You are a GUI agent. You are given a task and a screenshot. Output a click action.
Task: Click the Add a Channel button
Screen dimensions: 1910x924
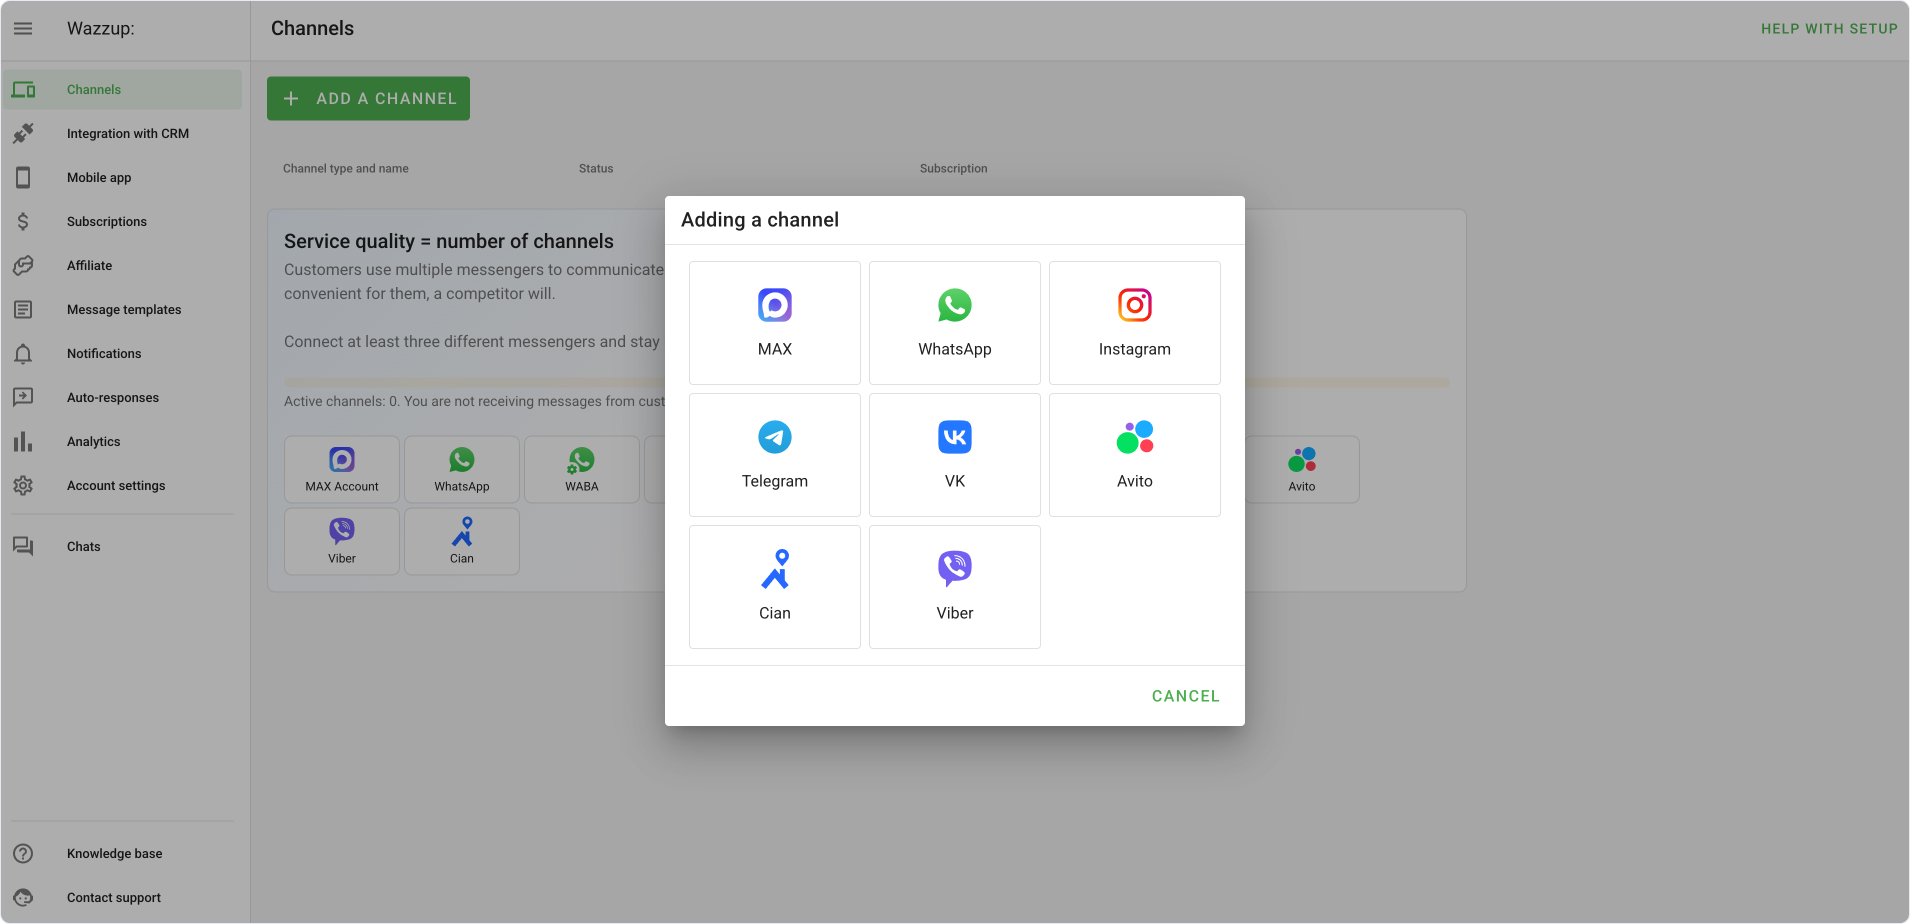368,99
